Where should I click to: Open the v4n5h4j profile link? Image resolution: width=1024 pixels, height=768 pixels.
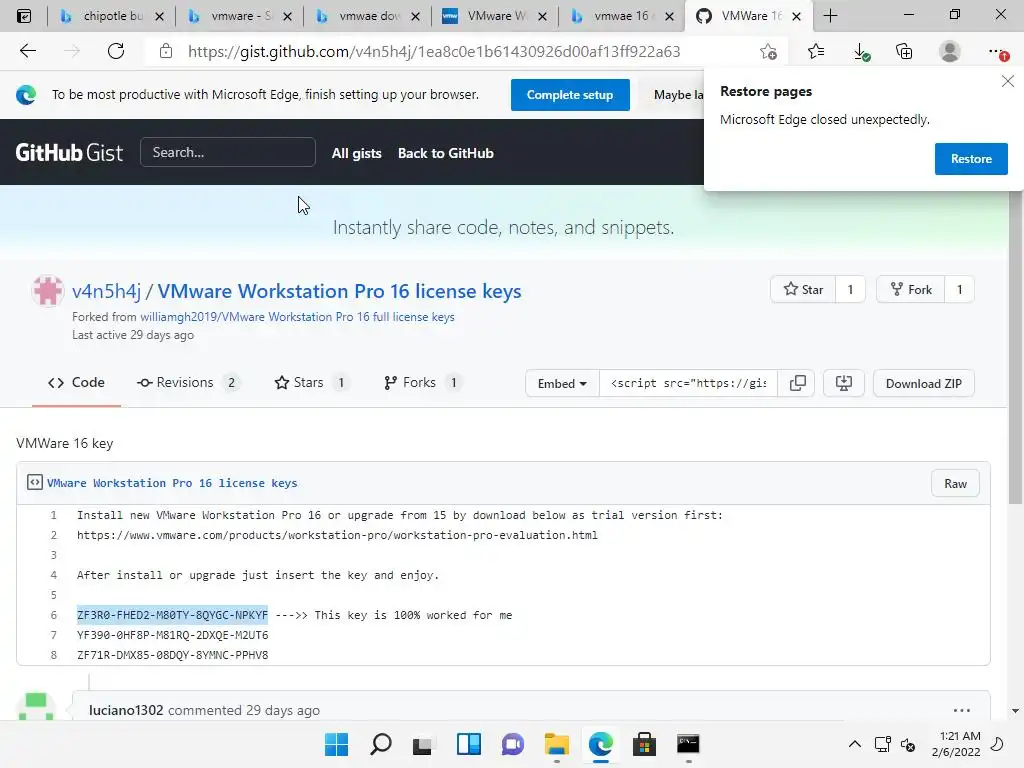pyautogui.click(x=106, y=291)
